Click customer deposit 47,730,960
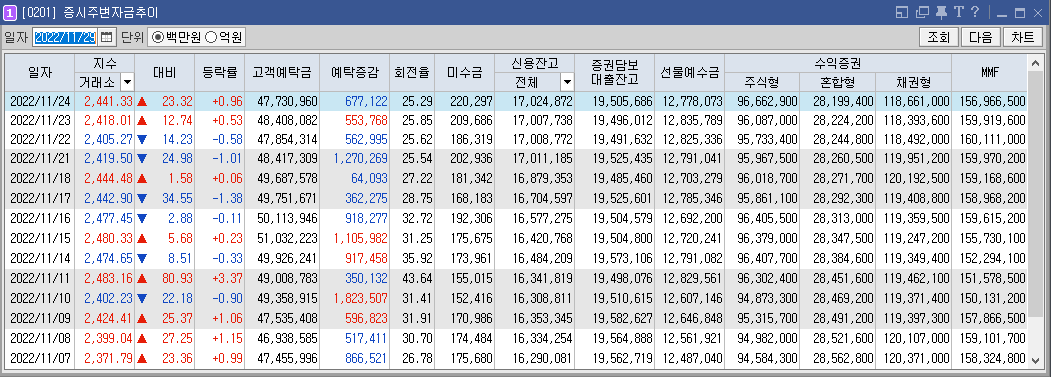This screenshot has height=377, width=1051. (287, 101)
